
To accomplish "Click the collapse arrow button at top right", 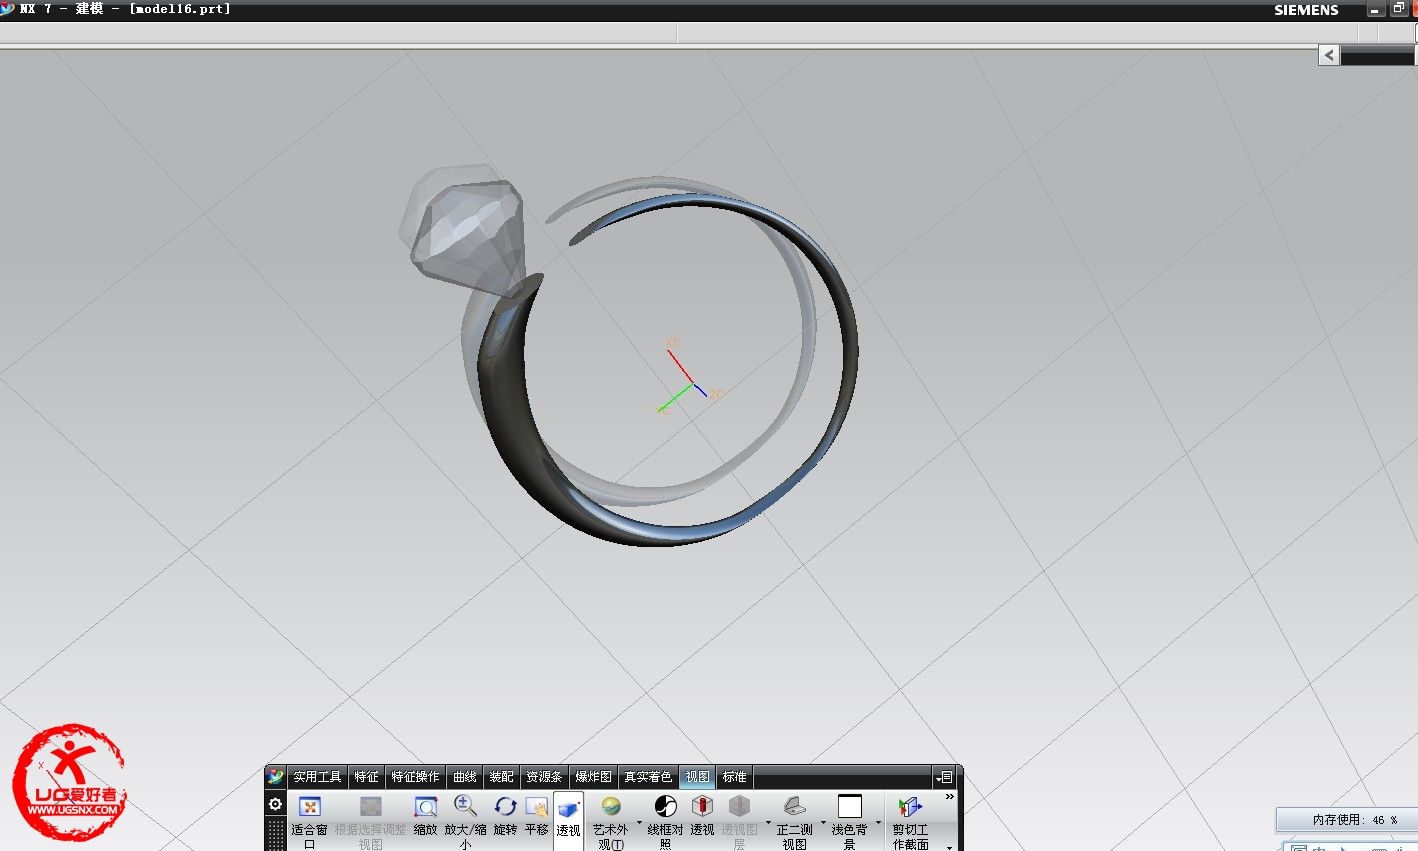I will point(1329,55).
